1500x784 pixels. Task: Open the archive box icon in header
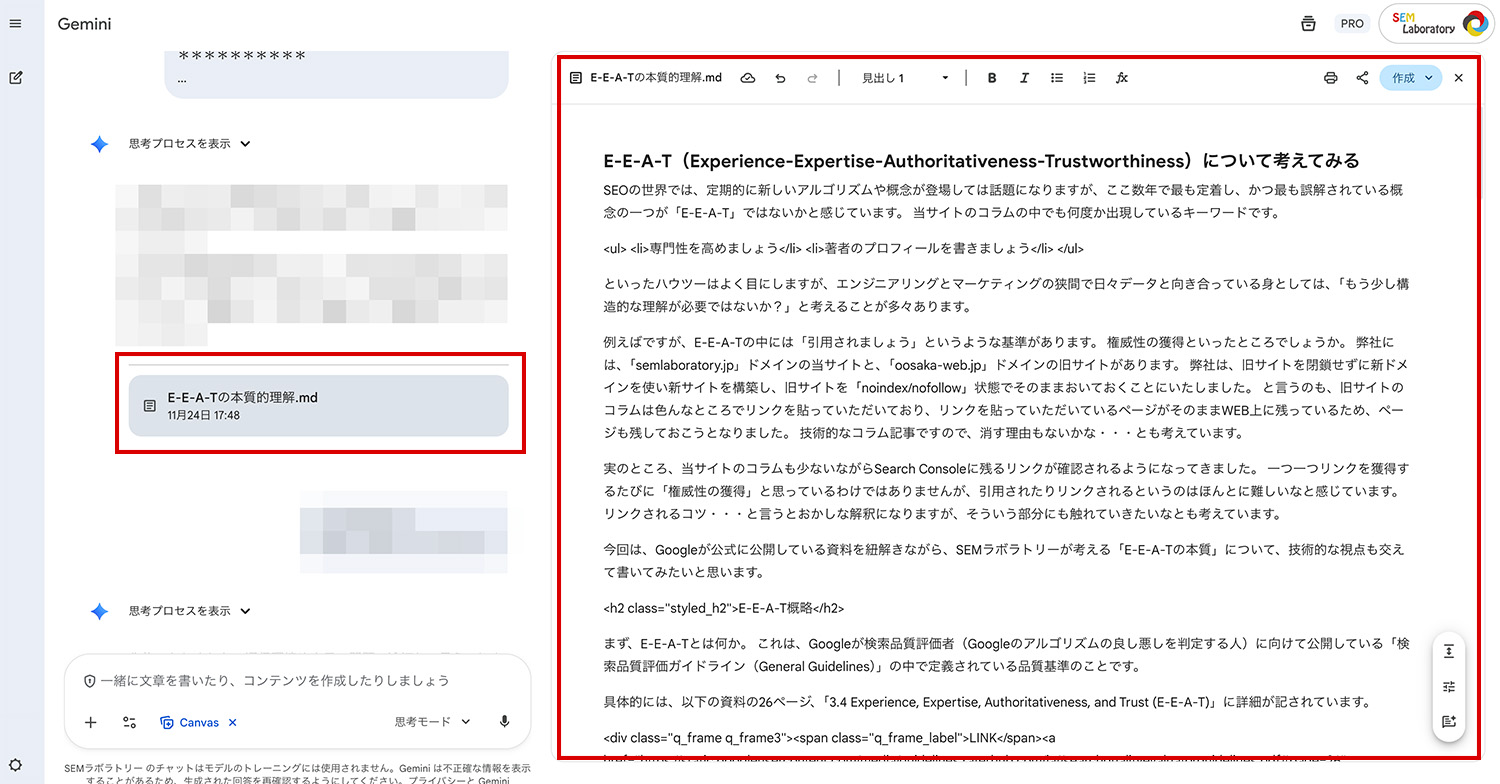(x=1308, y=24)
